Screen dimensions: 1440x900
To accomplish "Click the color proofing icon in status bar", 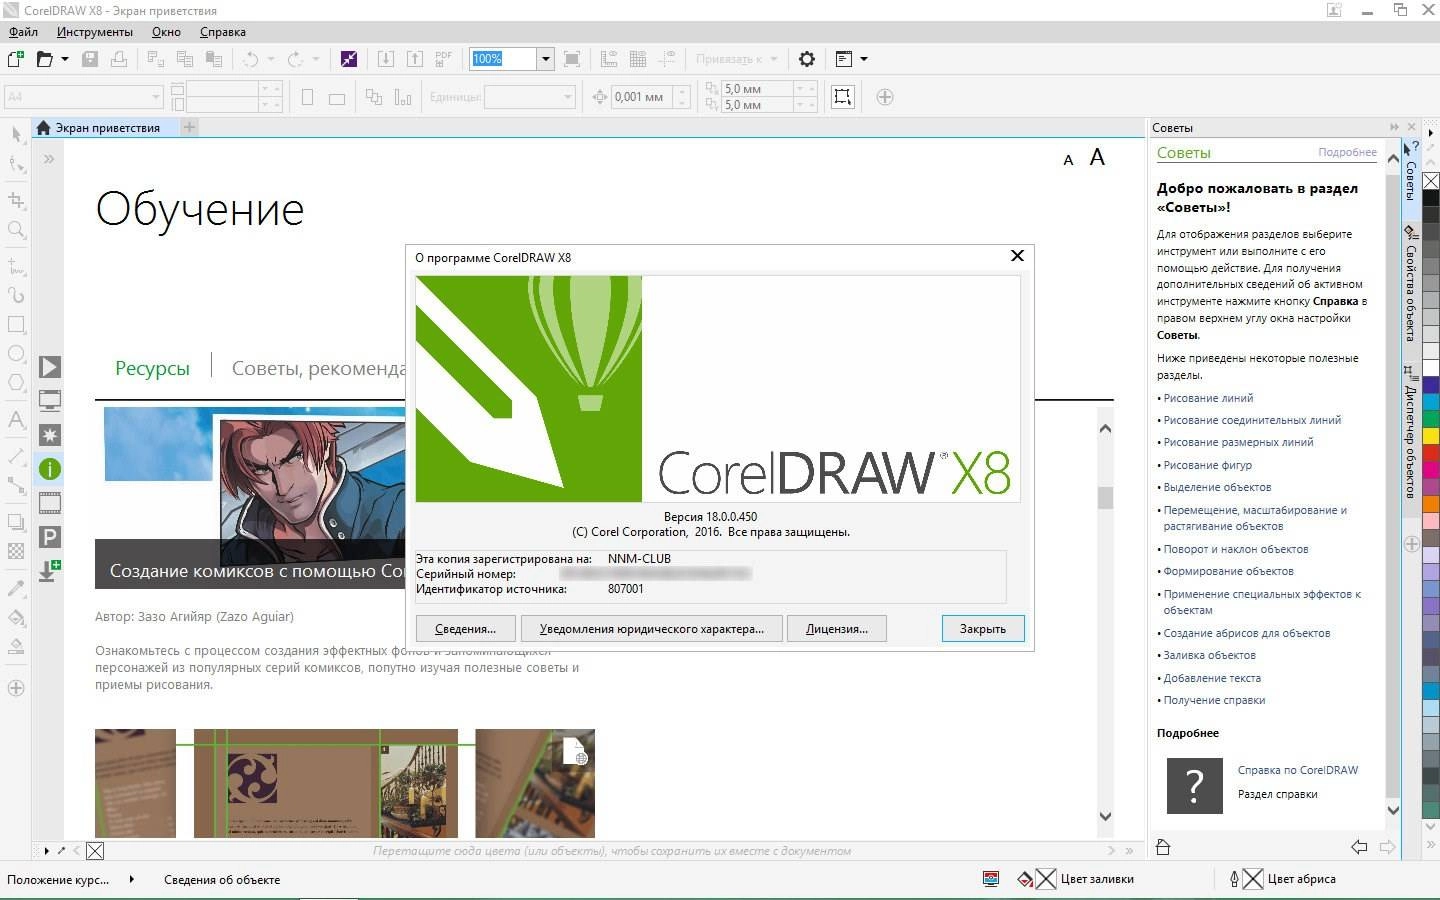I will pyautogui.click(x=991, y=879).
